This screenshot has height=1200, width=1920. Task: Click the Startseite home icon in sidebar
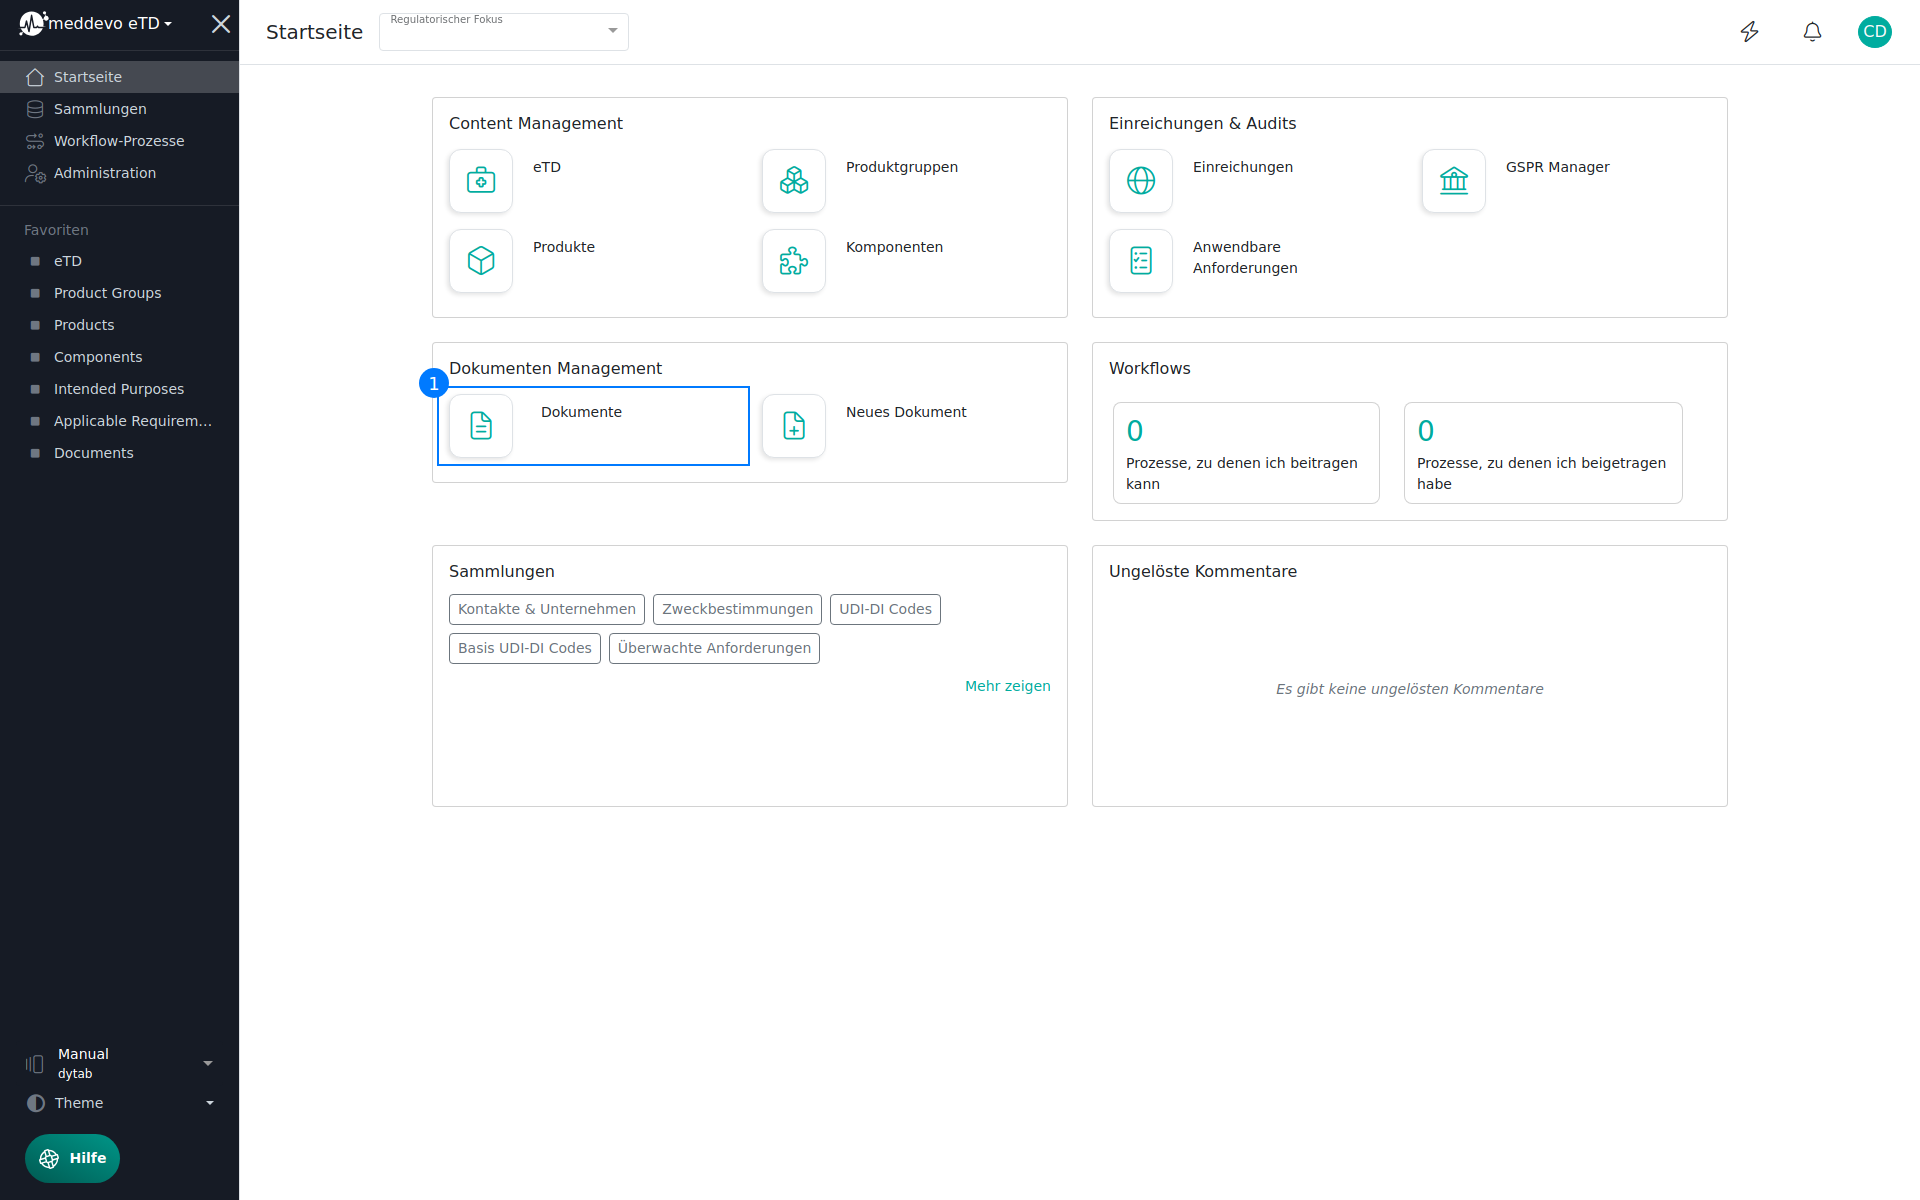coord(35,77)
